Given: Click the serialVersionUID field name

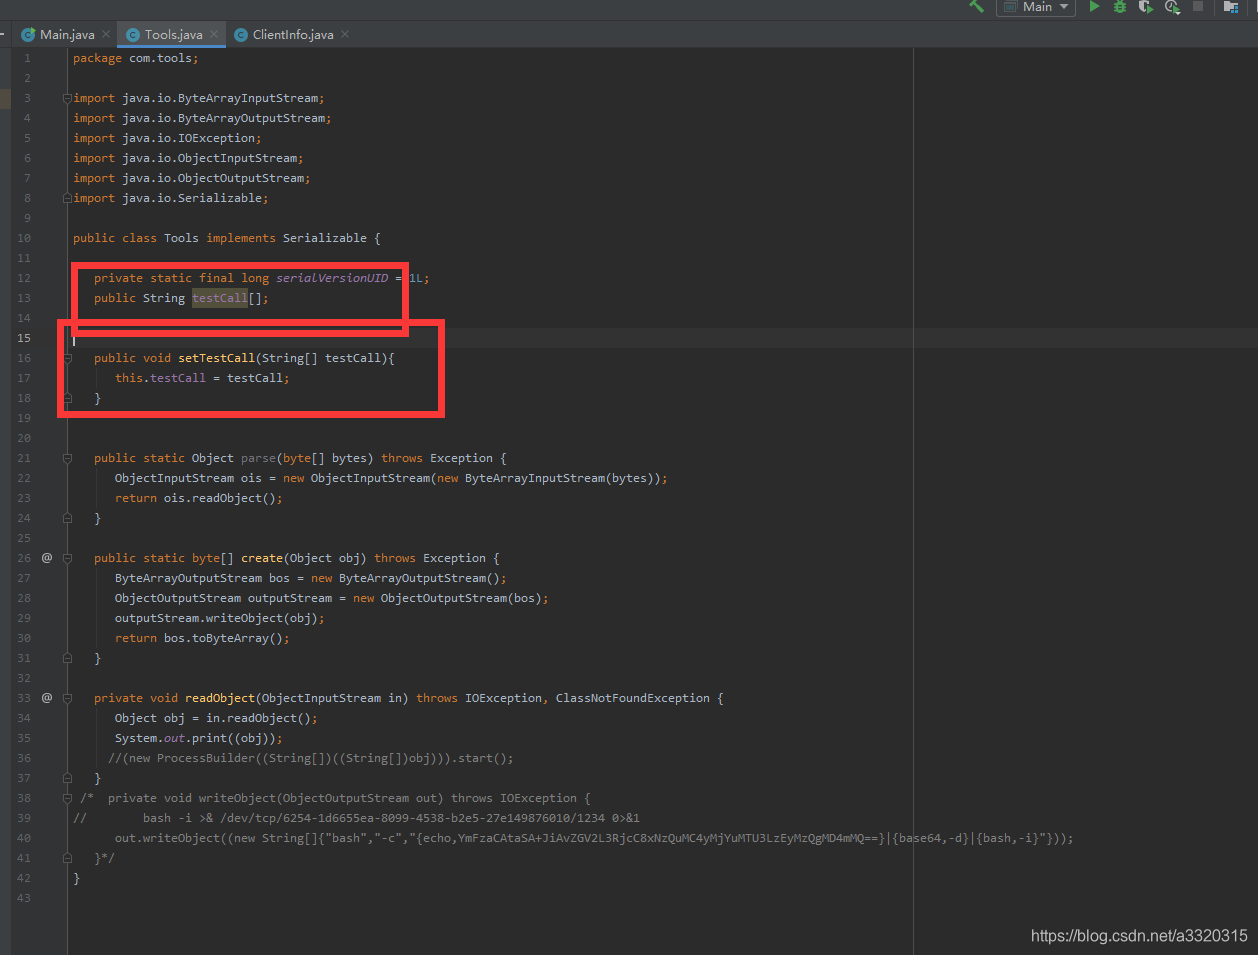Looking at the screenshot, I should [x=332, y=278].
